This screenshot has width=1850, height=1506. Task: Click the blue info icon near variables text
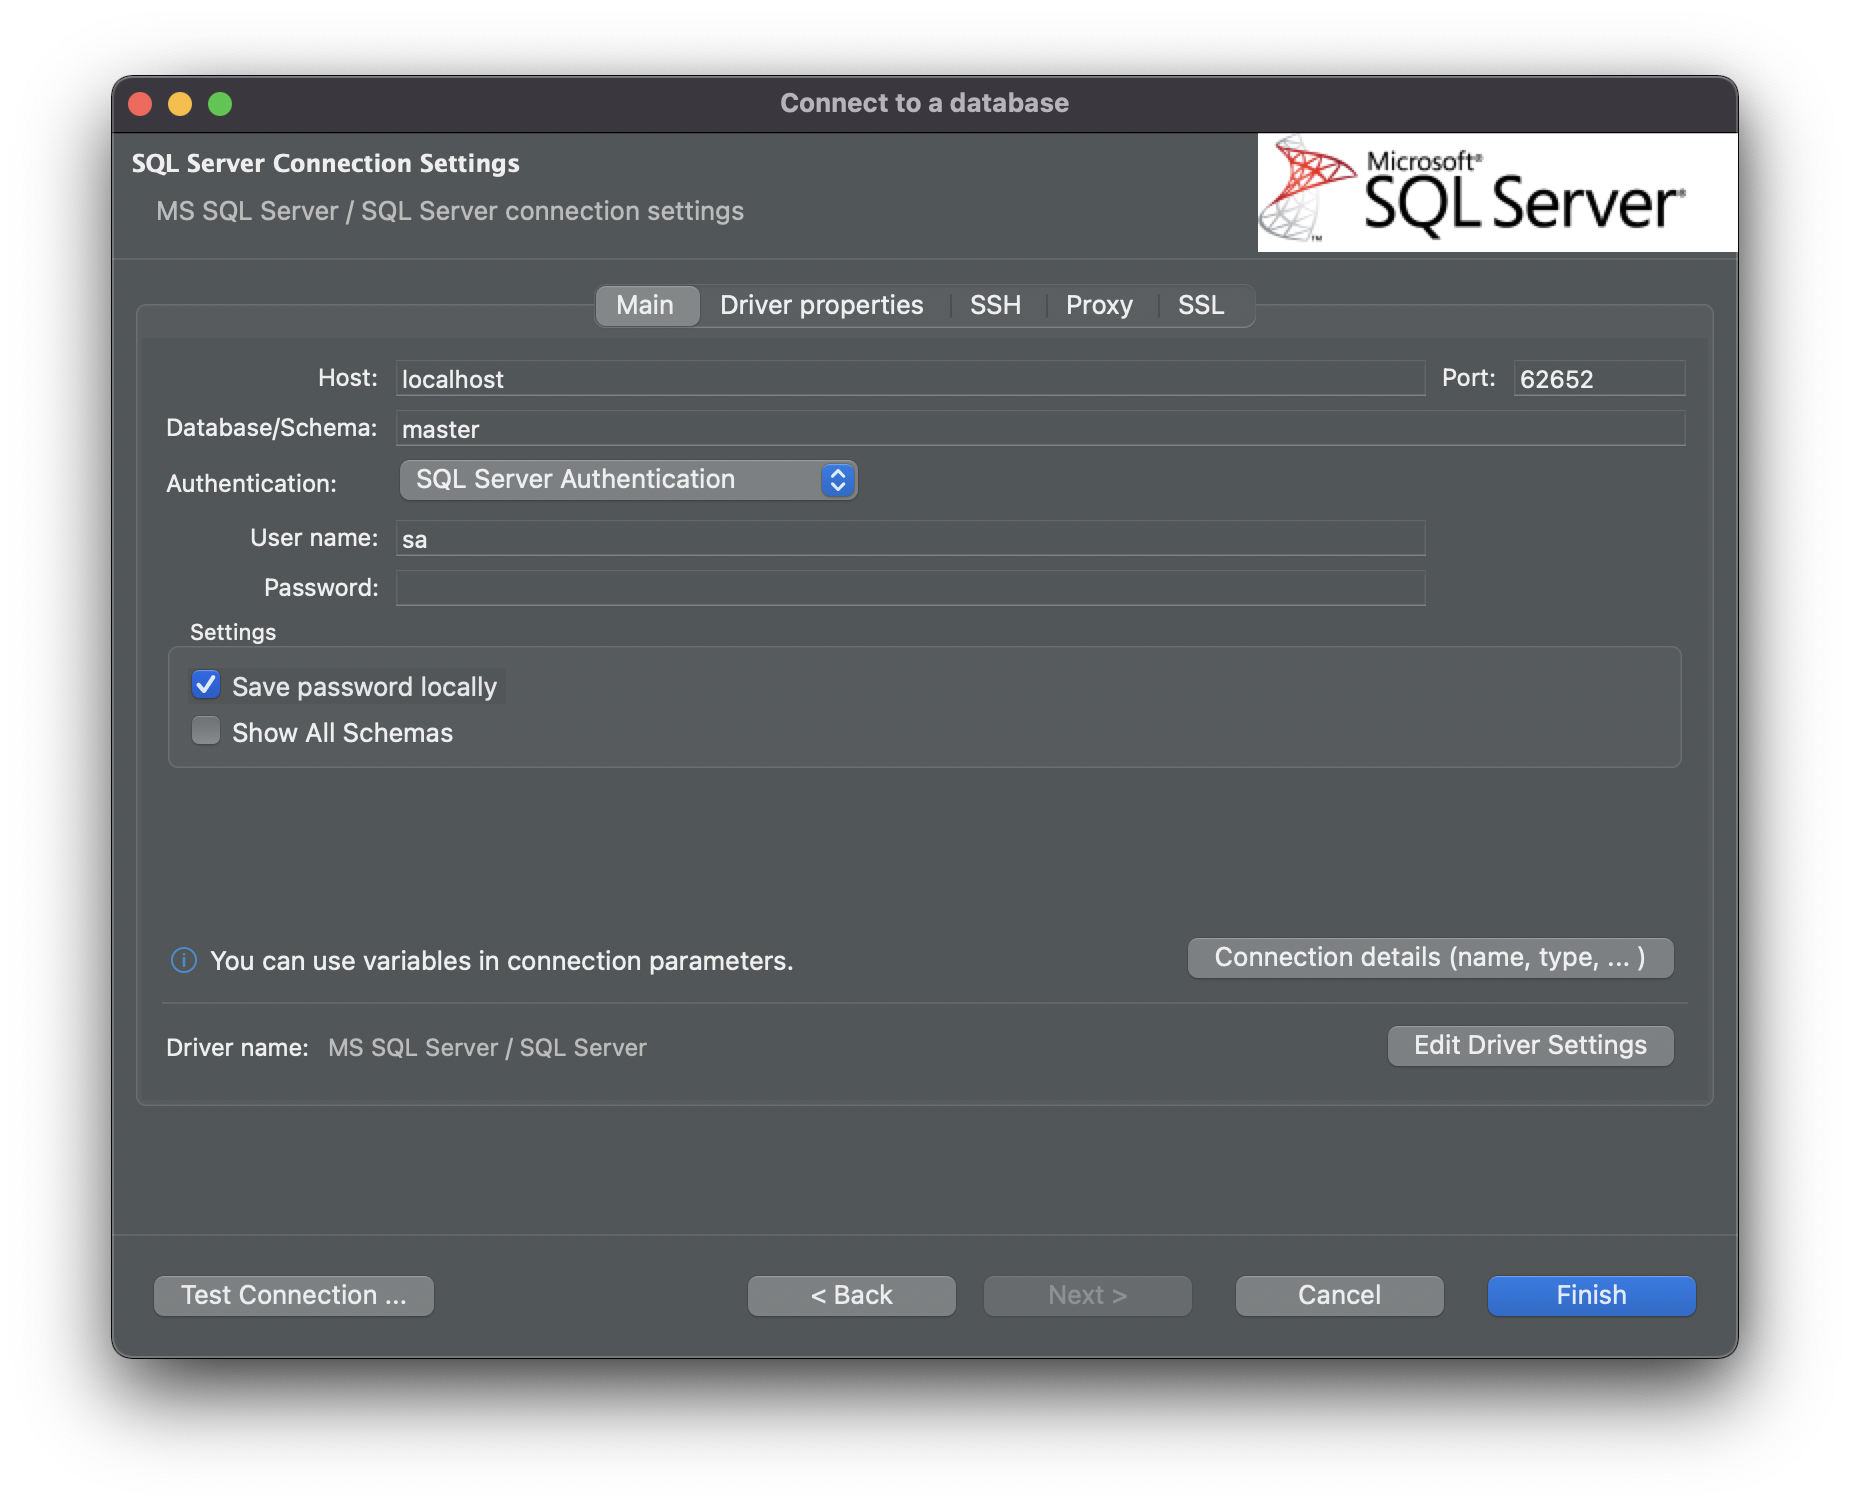[183, 961]
